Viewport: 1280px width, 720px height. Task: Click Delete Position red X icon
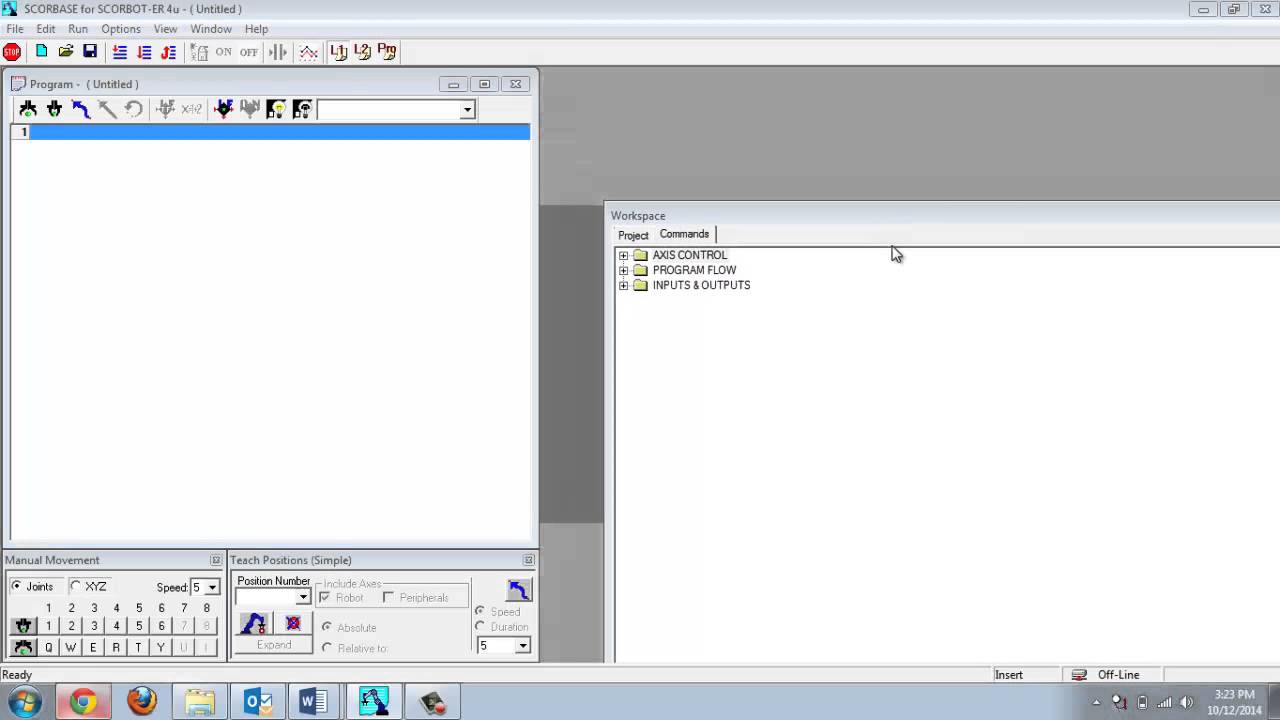(x=293, y=624)
